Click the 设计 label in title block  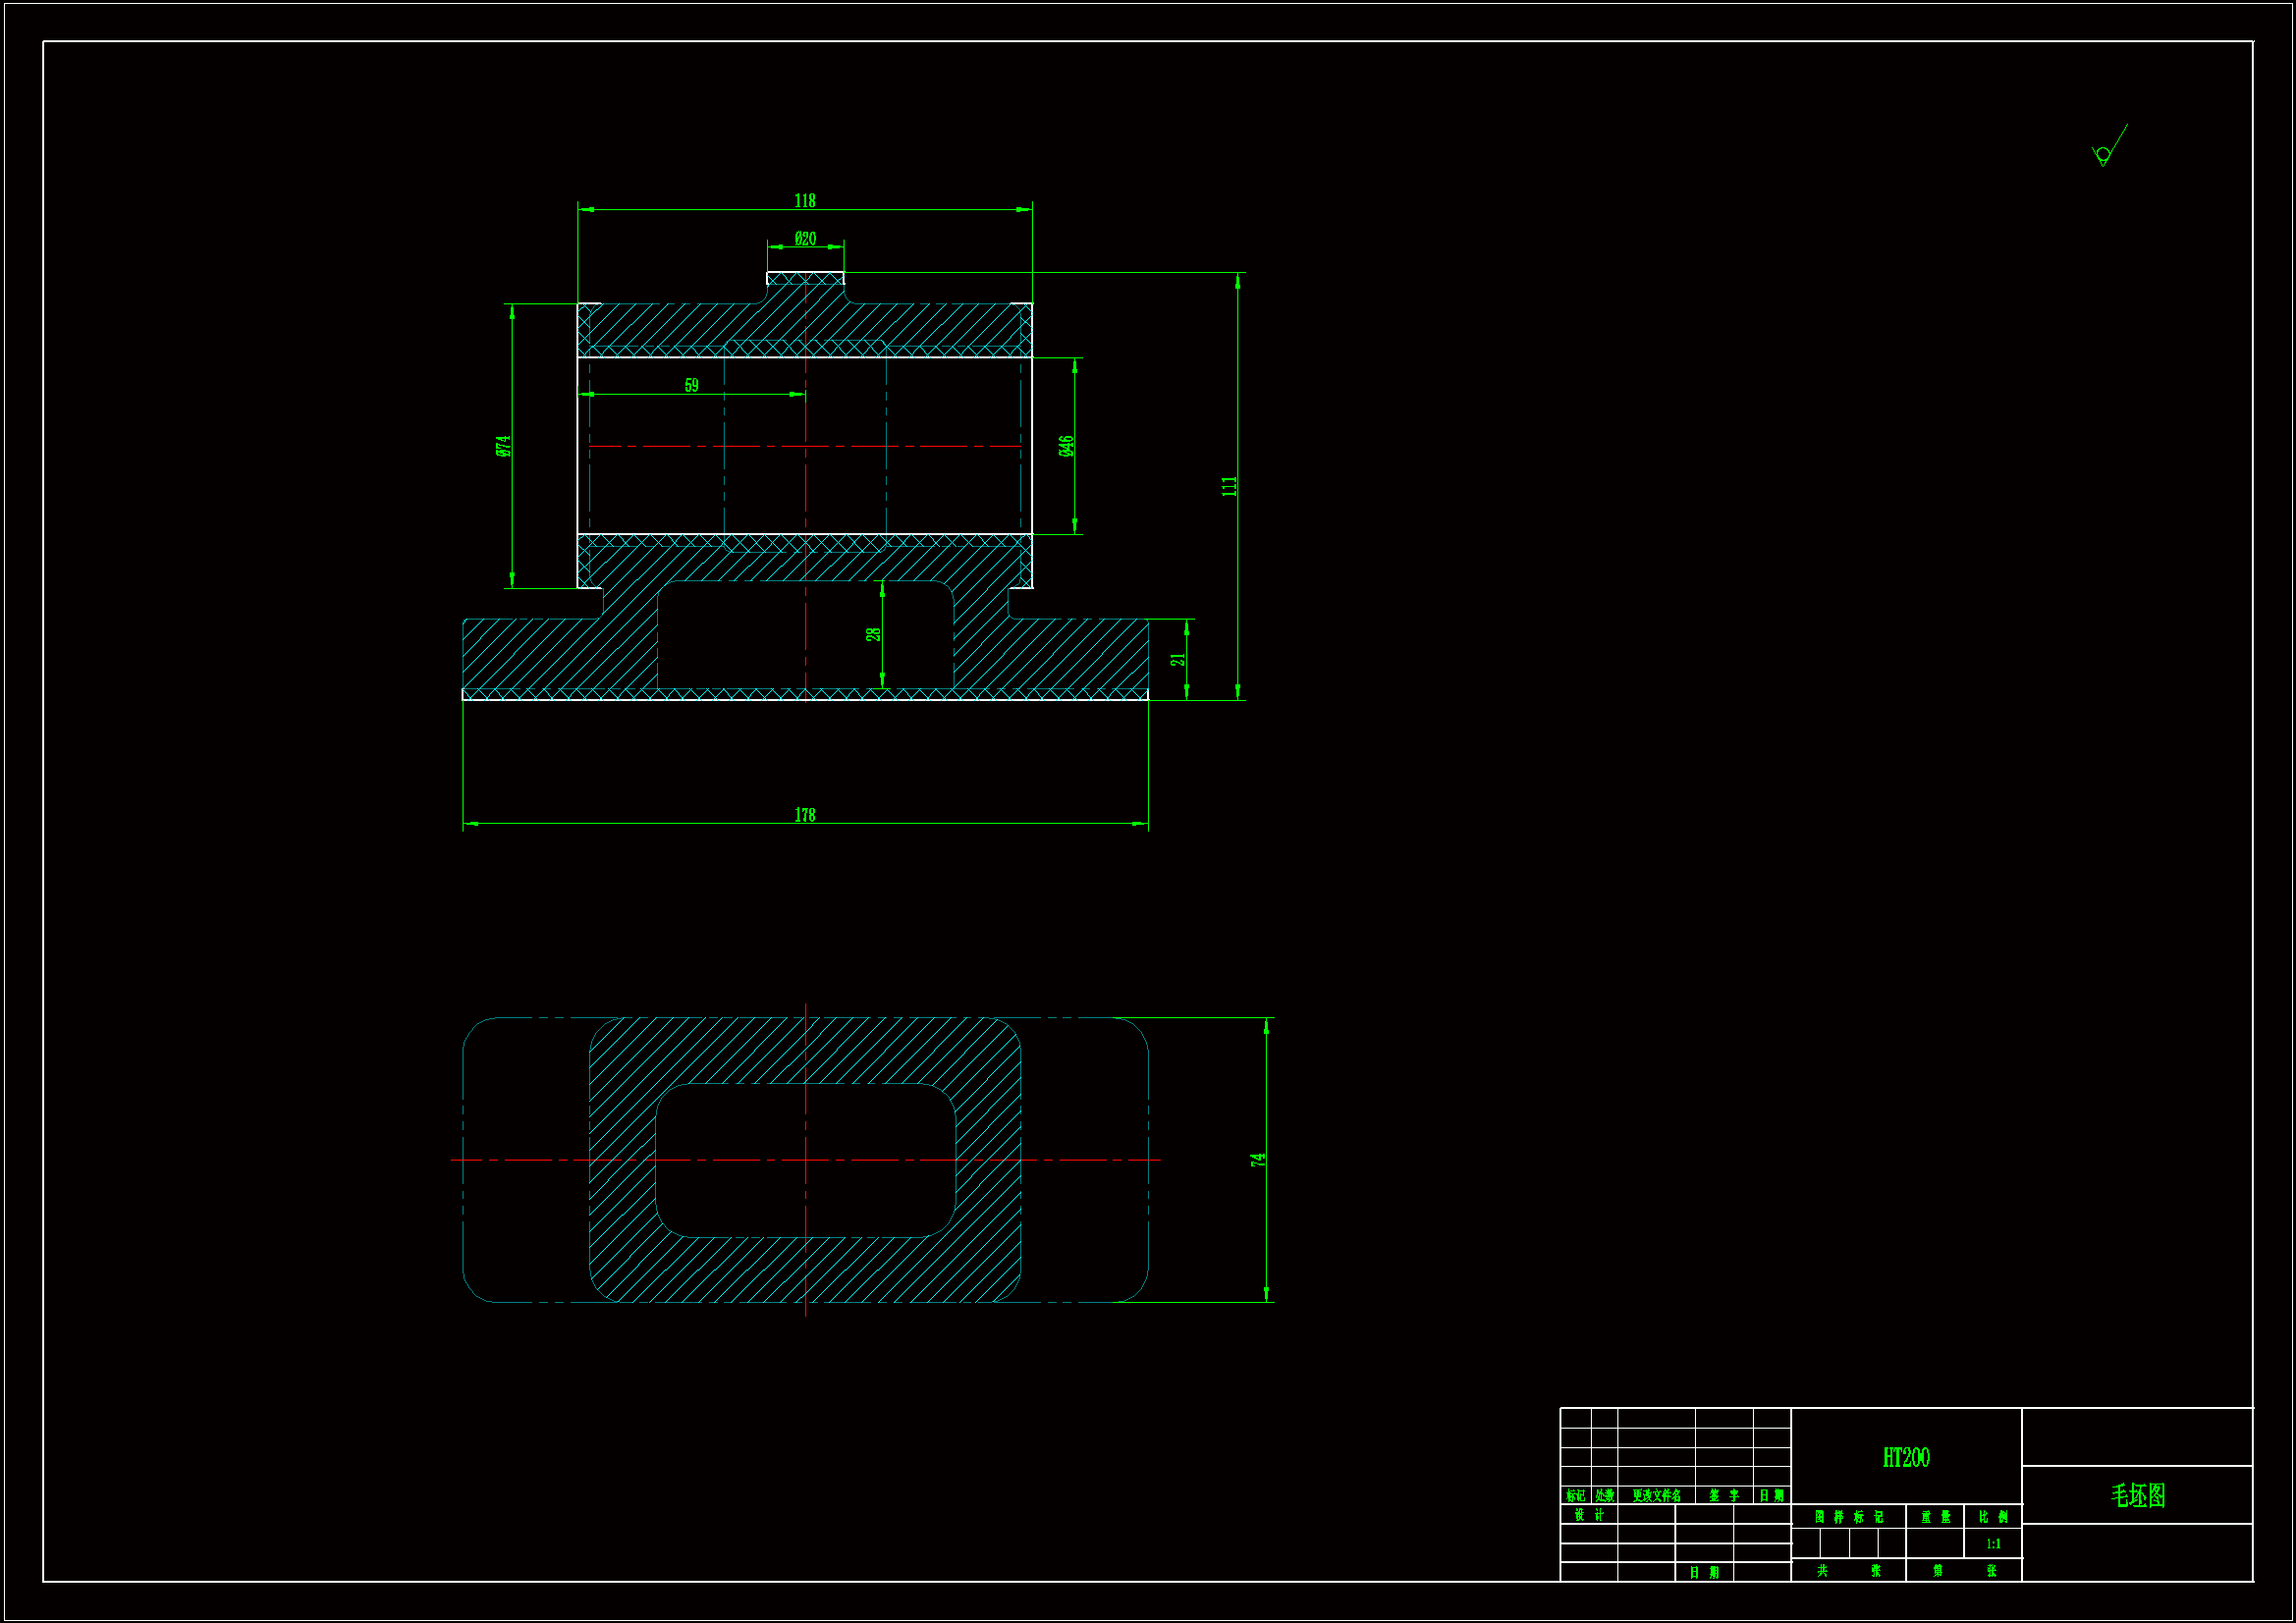click(1589, 1515)
